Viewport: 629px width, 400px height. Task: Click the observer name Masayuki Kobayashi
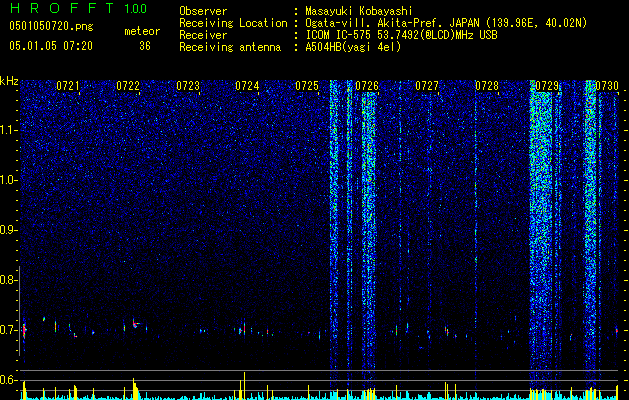pos(359,11)
